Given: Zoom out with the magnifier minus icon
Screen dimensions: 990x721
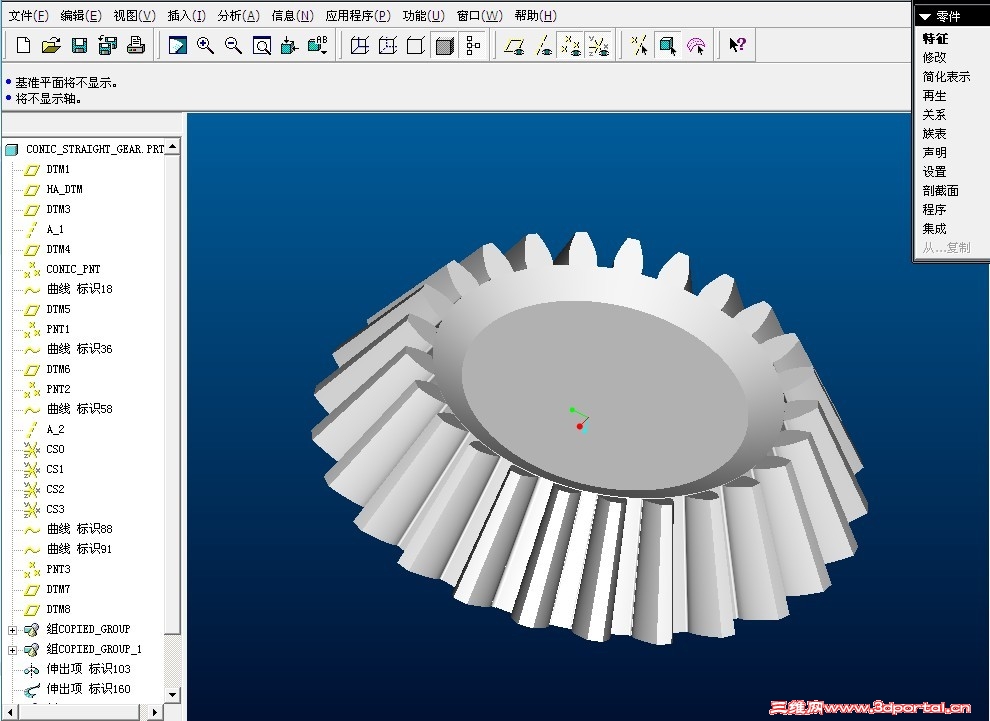Looking at the screenshot, I should 234,45.
